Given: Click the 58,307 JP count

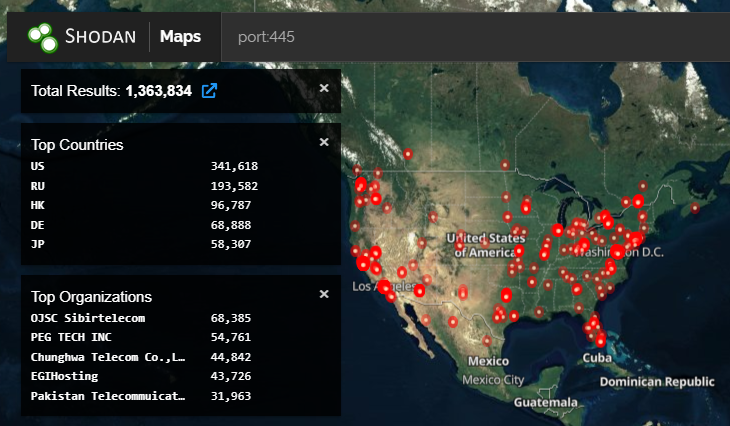Looking at the screenshot, I should (x=231, y=244).
